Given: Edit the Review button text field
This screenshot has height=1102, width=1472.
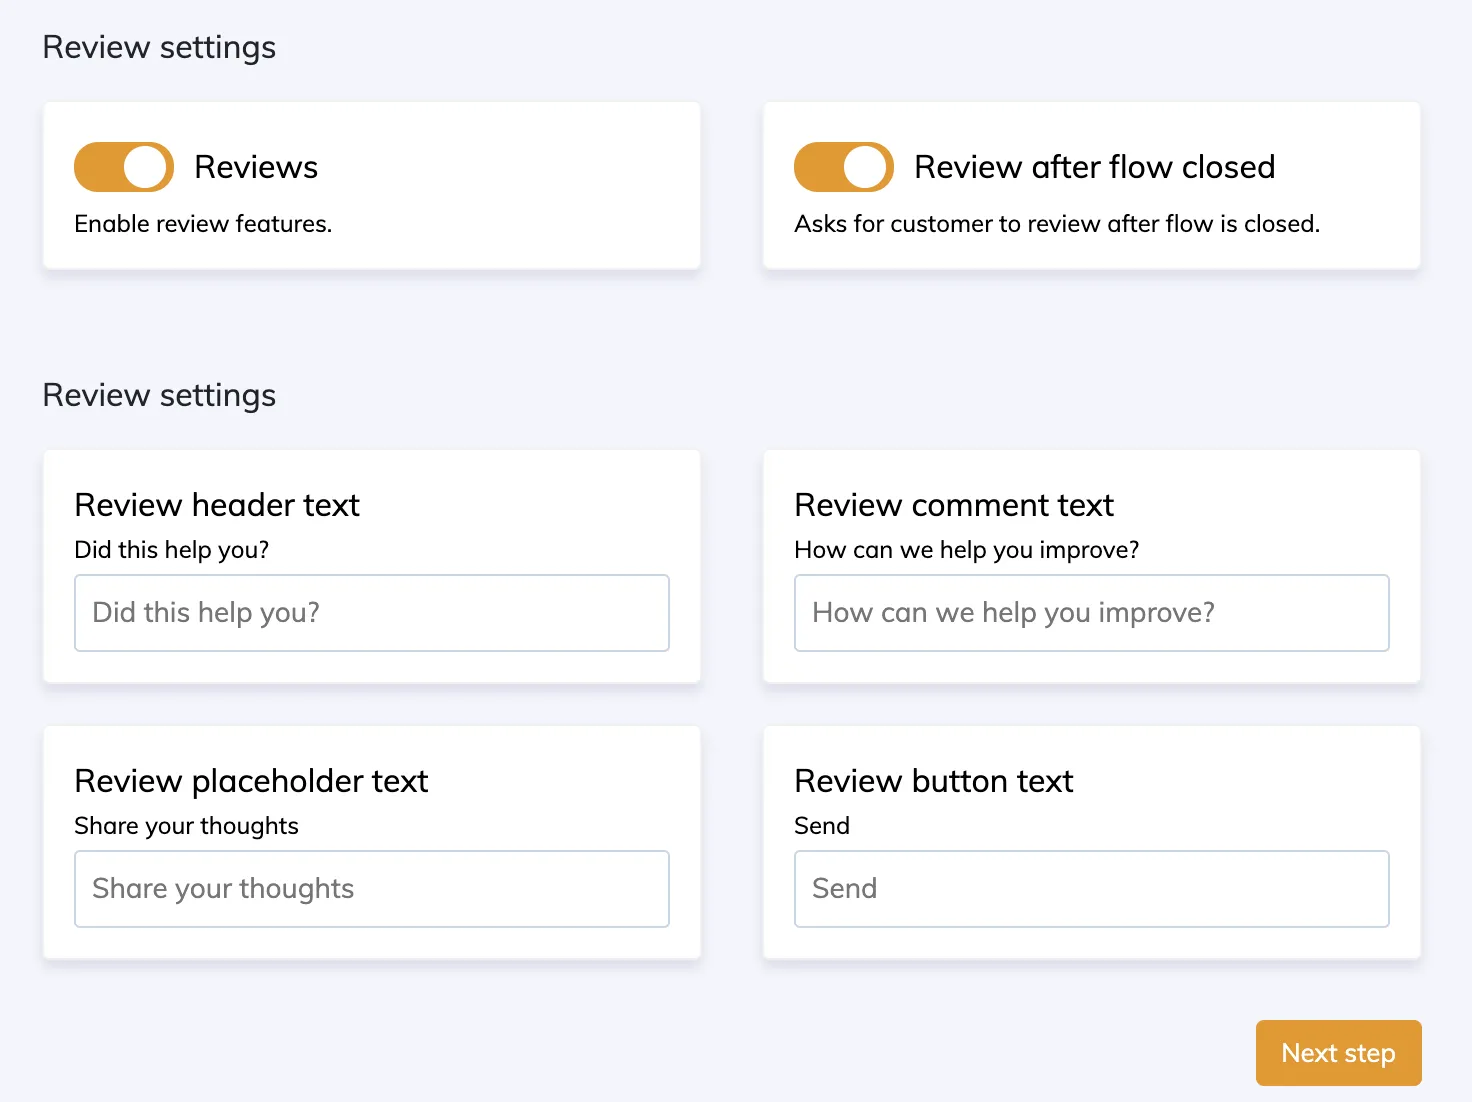Looking at the screenshot, I should point(1092,889).
